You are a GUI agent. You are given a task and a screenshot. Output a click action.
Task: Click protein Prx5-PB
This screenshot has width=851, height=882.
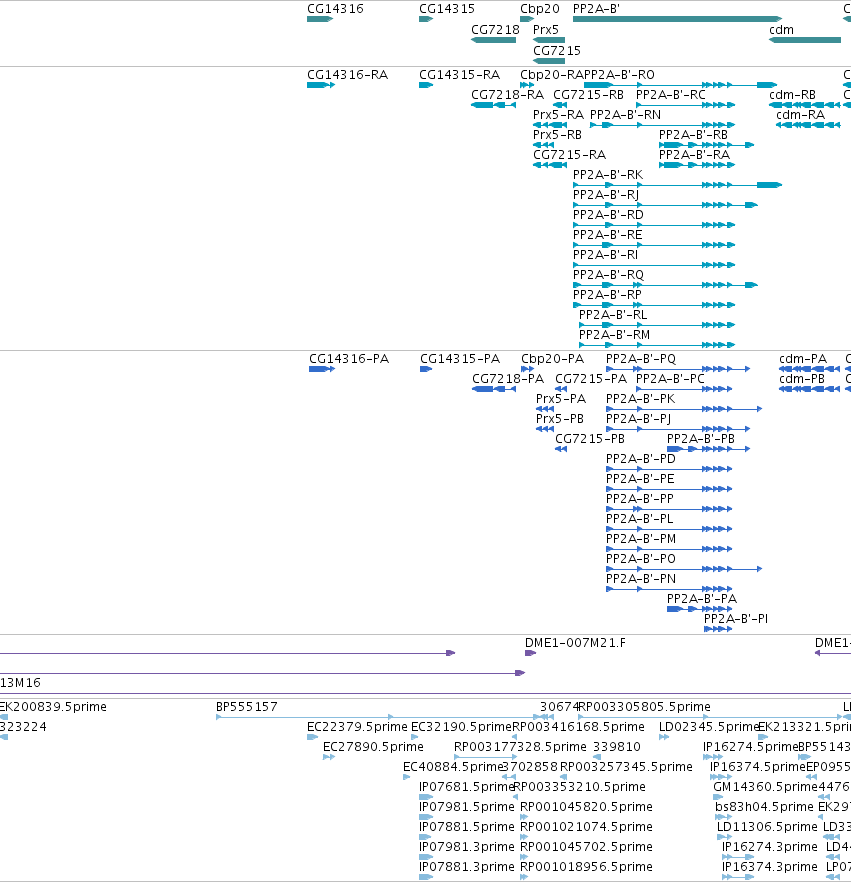click(545, 429)
